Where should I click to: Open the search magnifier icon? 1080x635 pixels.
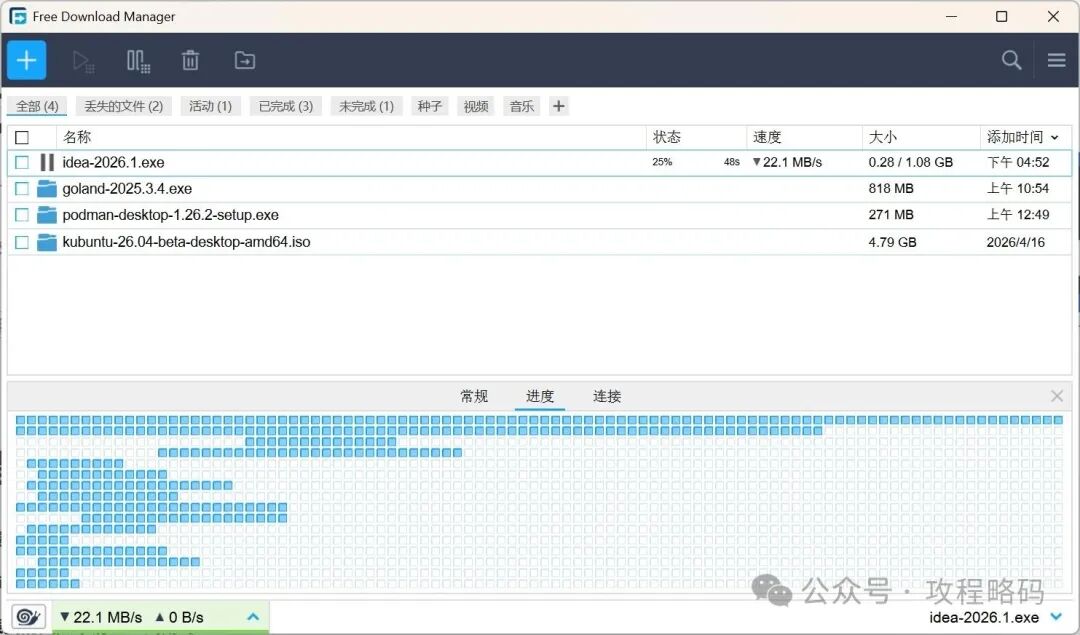coord(1011,60)
